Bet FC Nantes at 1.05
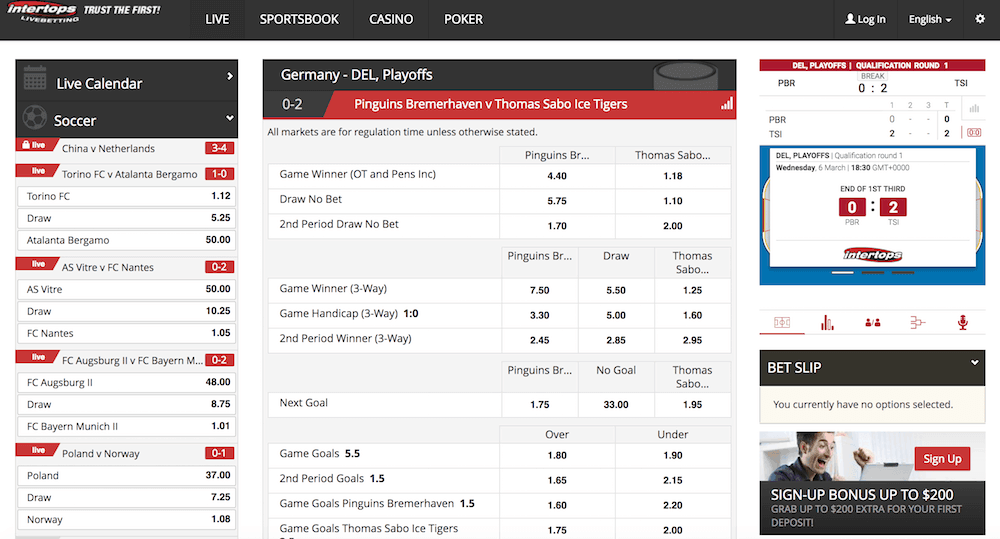Viewport: 1000px width, 539px height. [126, 333]
